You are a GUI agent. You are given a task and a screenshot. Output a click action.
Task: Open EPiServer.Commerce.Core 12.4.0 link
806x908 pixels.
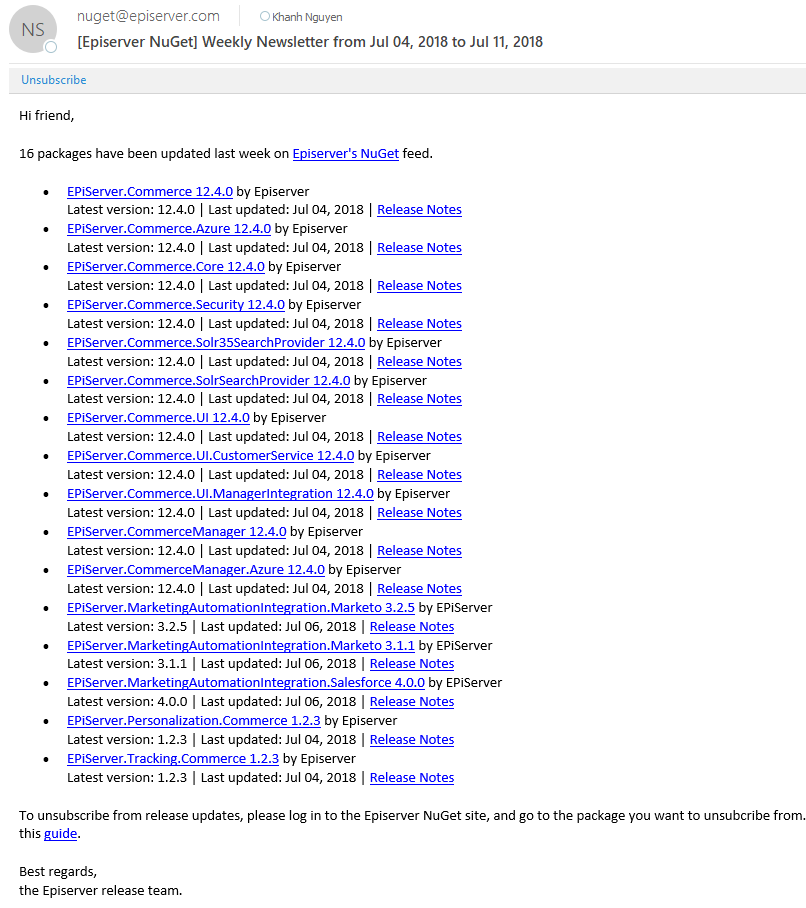click(x=166, y=267)
